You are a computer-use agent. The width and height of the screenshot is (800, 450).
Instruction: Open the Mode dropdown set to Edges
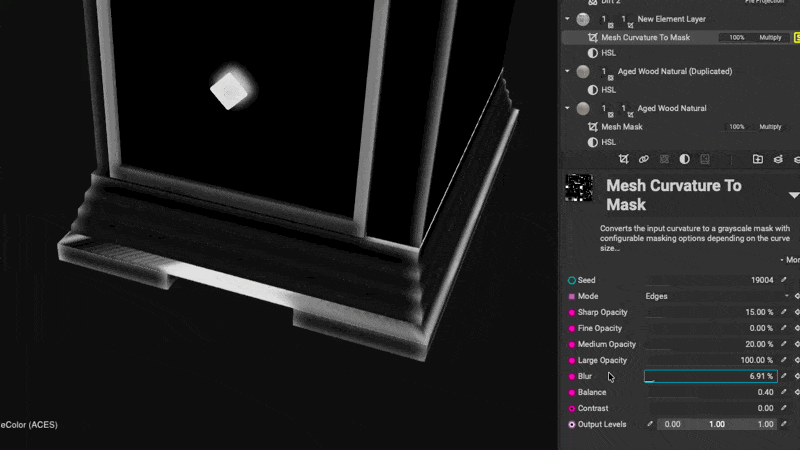coord(716,297)
